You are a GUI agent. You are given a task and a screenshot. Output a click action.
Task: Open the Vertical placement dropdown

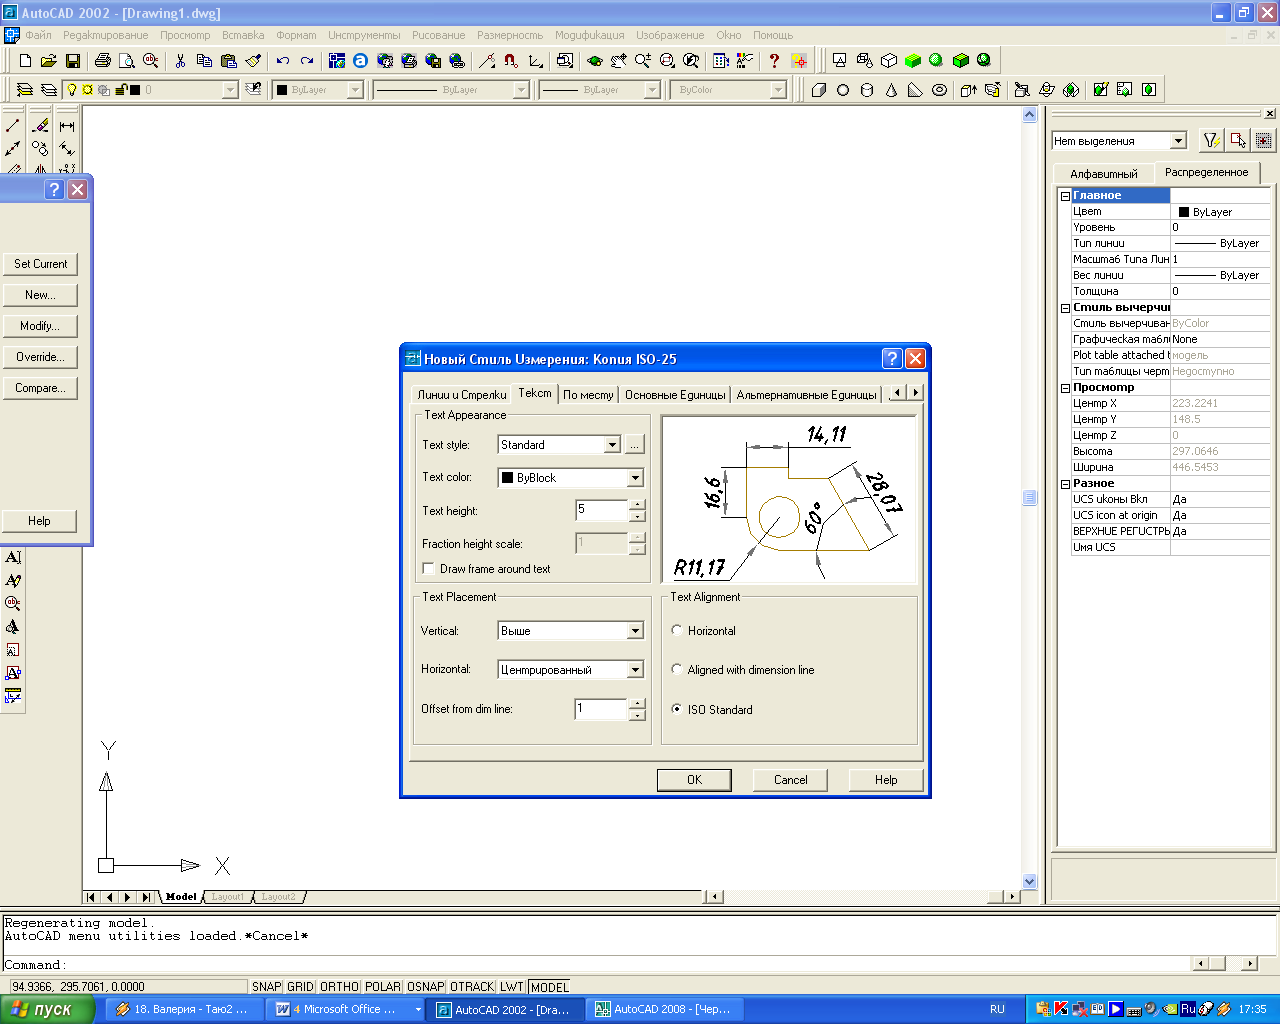click(x=635, y=631)
